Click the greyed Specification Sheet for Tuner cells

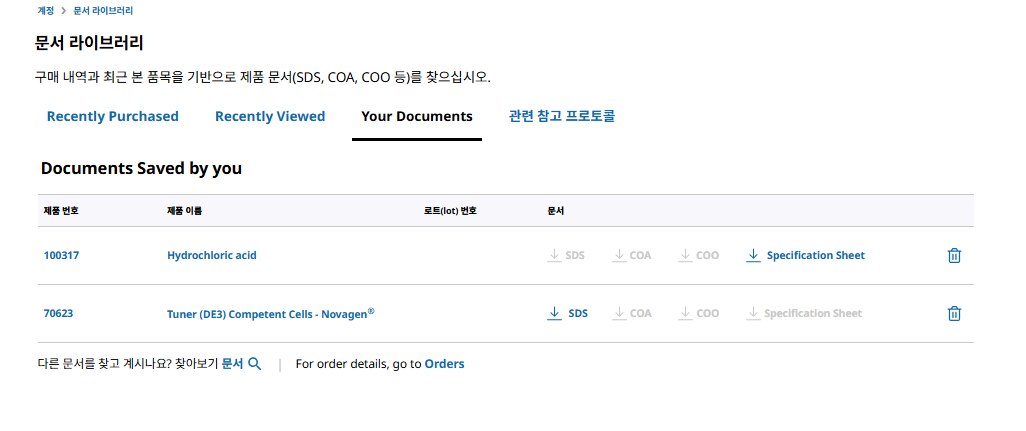point(804,313)
